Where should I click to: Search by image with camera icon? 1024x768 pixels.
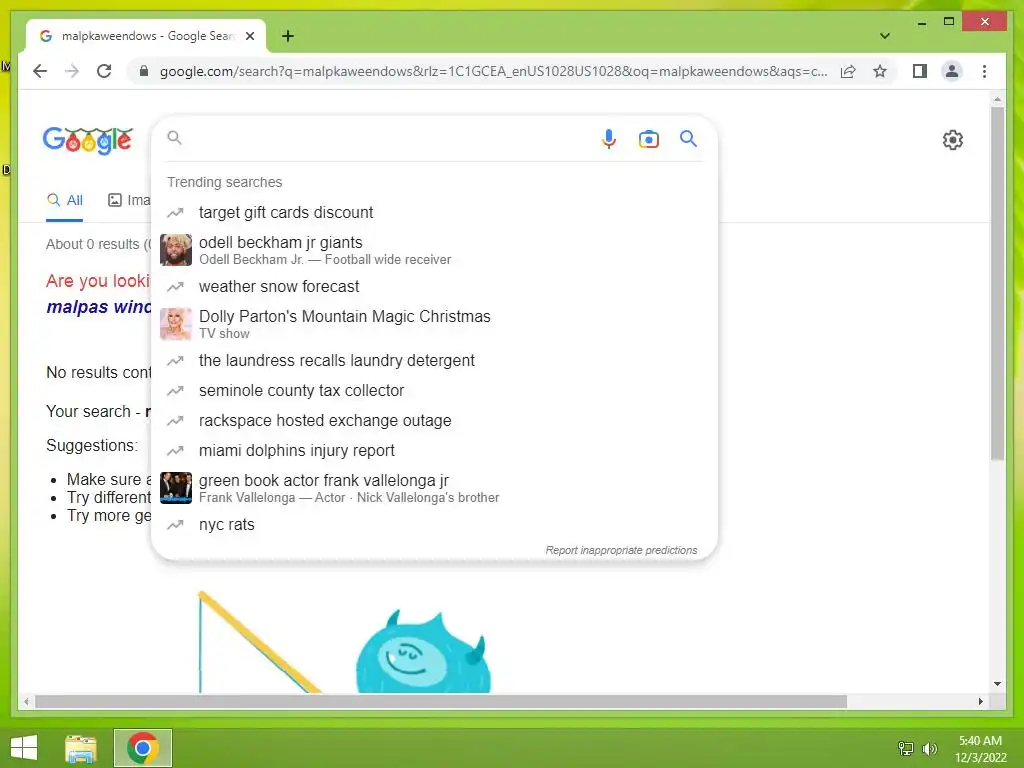(x=648, y=139)
